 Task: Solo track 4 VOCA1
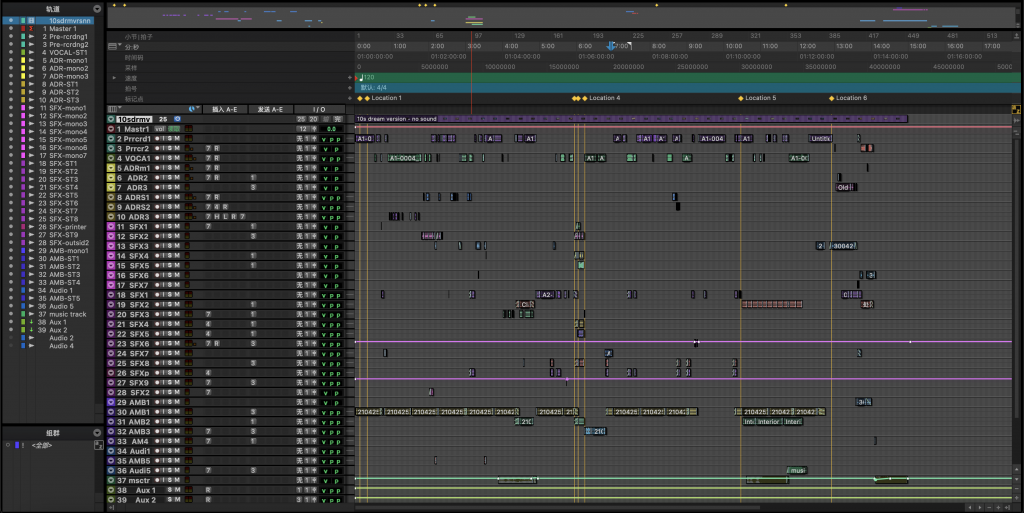(170, 159)
